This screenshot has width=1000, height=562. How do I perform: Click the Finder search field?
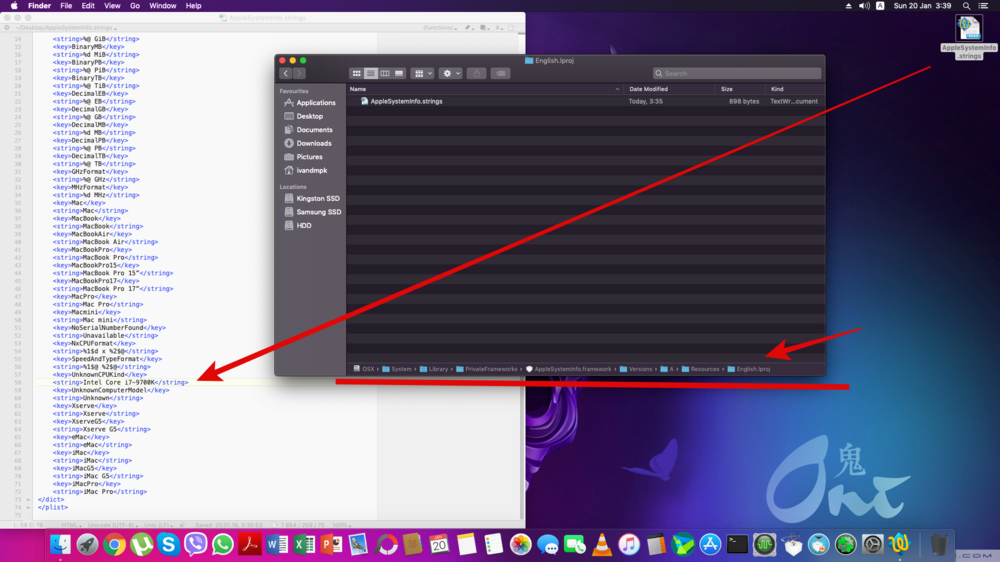[737, 74]
